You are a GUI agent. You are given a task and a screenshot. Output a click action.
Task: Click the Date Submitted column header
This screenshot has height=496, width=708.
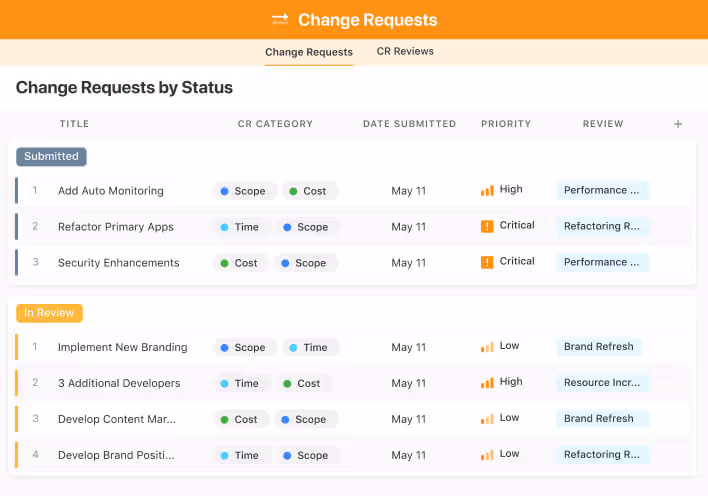409,124
